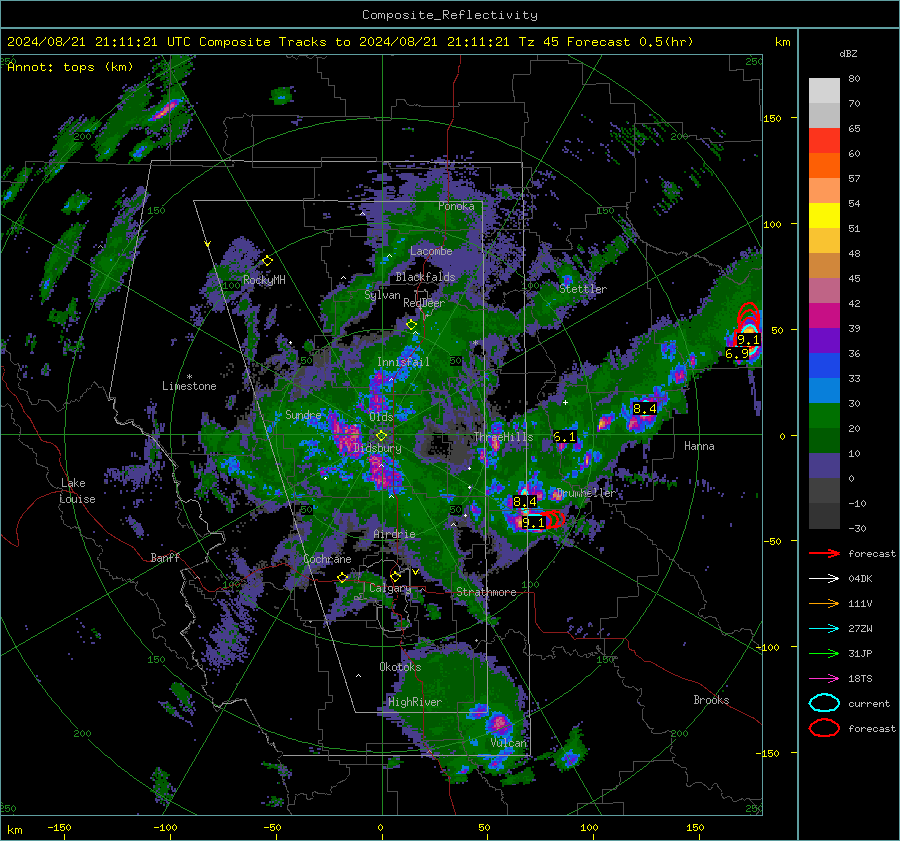
Task: Click the dBZ legend heading
Action: [848, 54]
